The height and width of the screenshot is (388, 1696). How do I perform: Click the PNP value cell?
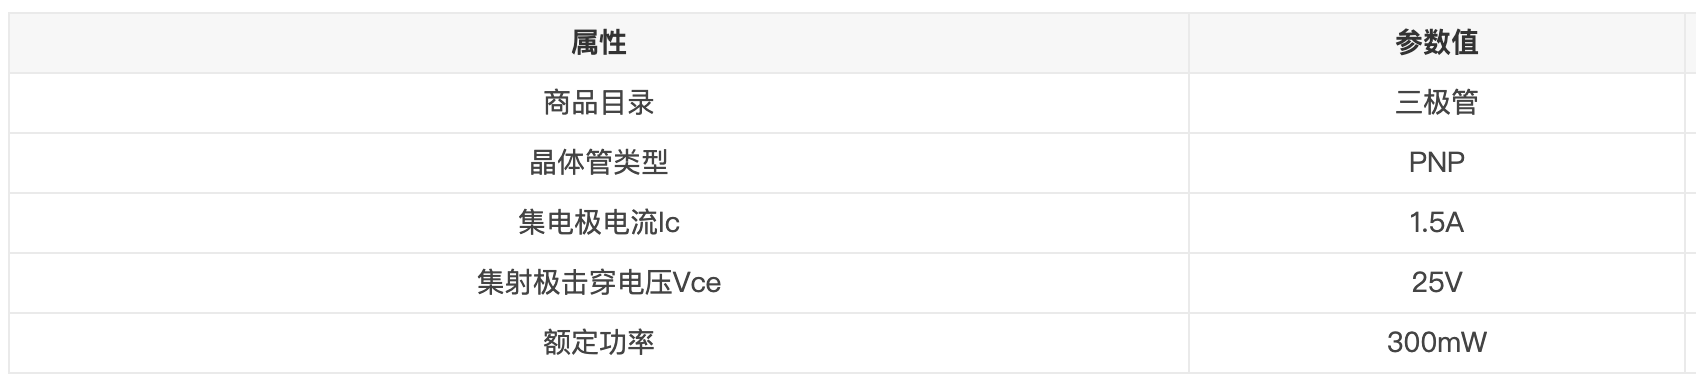pyautogui.click(x=1436, y=163)
